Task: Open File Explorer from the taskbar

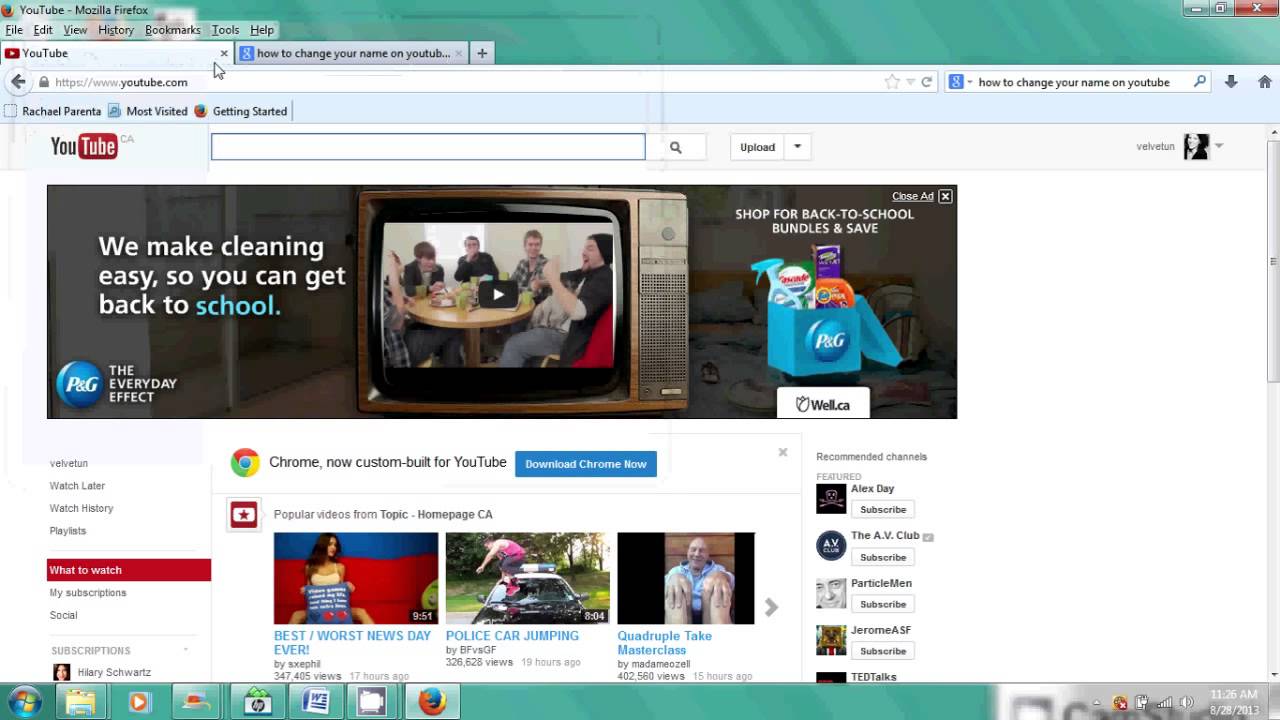Action: [x=81, y=702]
